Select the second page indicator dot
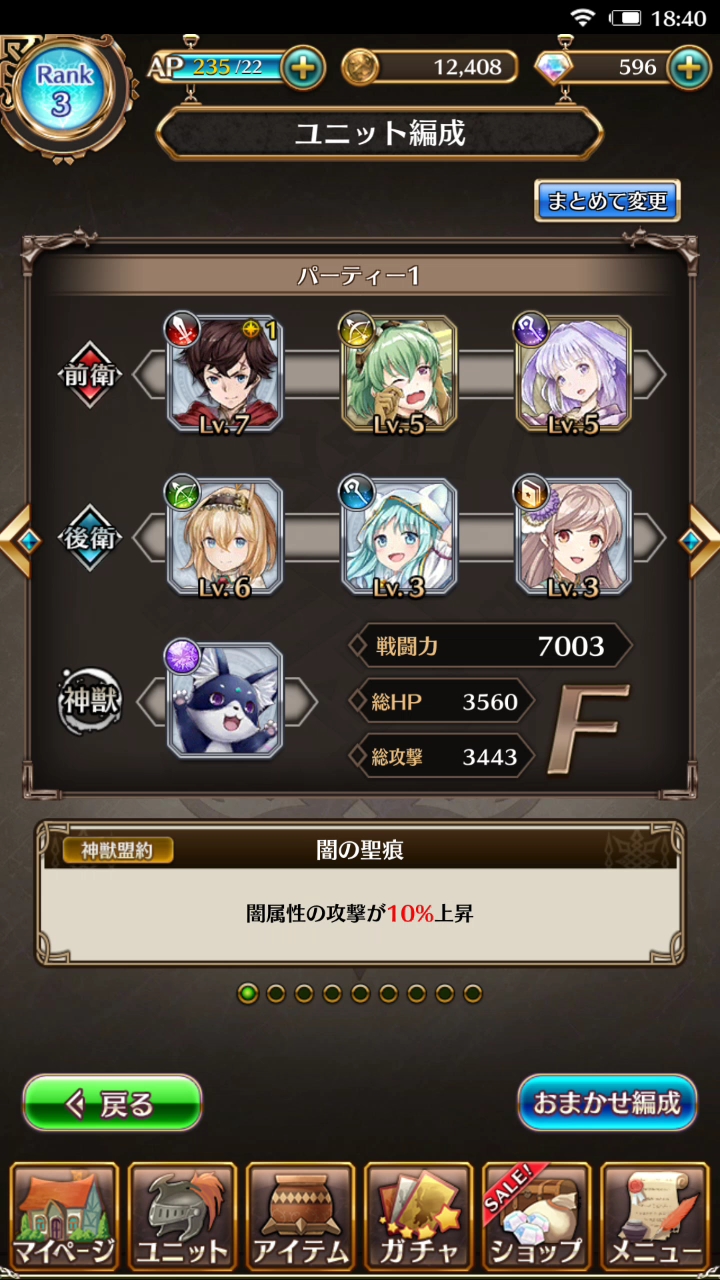Viewport: 720px width, 1280px height. (x=276, y=993)
